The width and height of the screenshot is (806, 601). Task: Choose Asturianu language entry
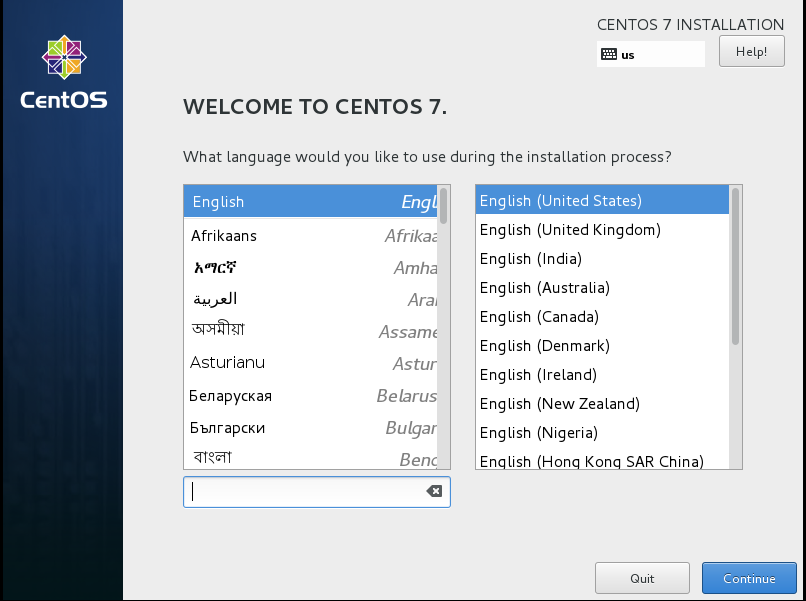click(x=310, y=363)
